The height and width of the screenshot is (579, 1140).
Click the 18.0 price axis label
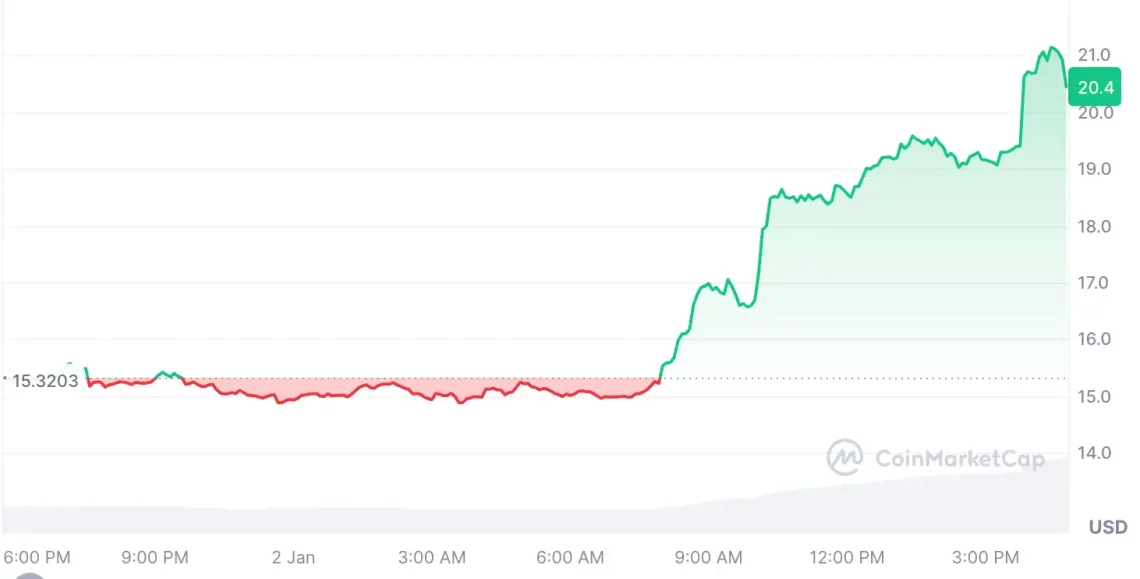point(1095,226)
